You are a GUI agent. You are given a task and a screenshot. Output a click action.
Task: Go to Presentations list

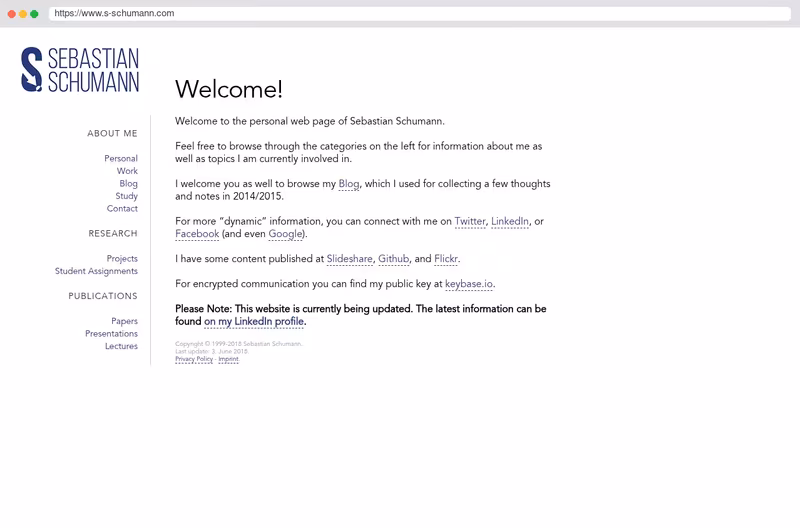tap(111, 333)
